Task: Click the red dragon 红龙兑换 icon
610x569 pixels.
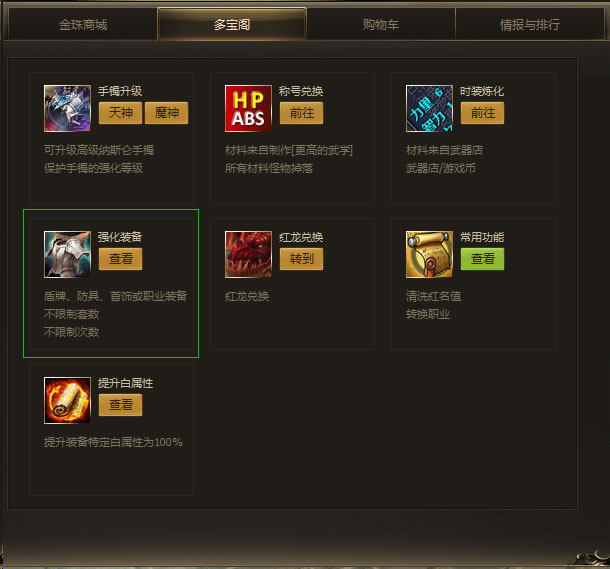Action: [x=248, y=254]
